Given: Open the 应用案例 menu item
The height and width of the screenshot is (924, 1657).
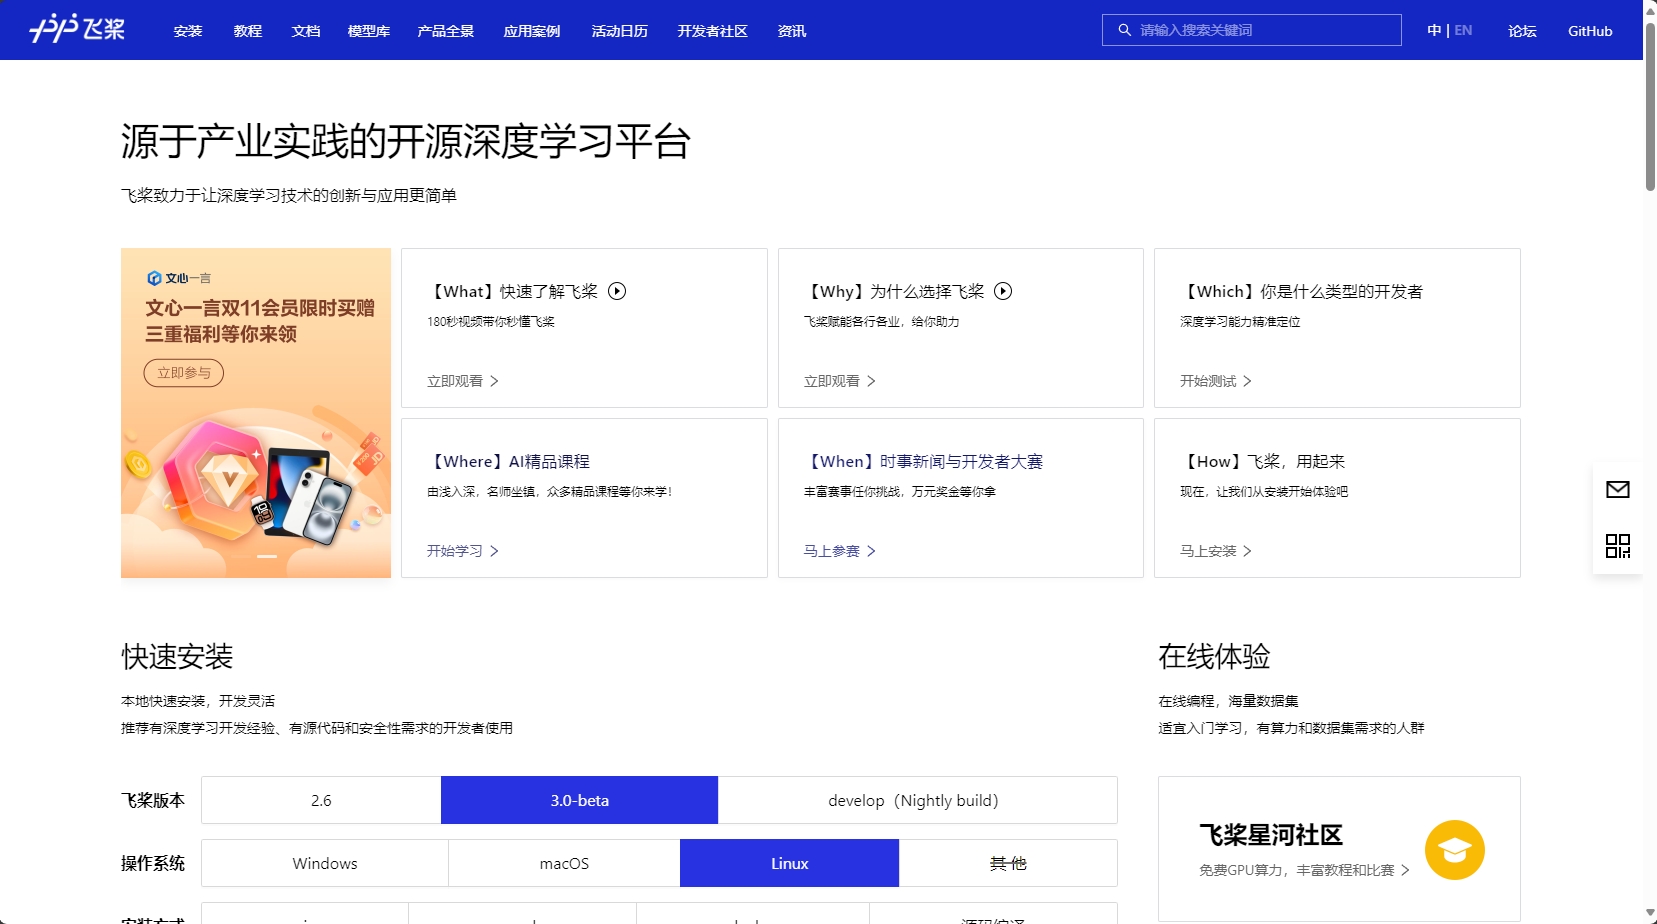Looking at the screenshot, I should [531, 31].
